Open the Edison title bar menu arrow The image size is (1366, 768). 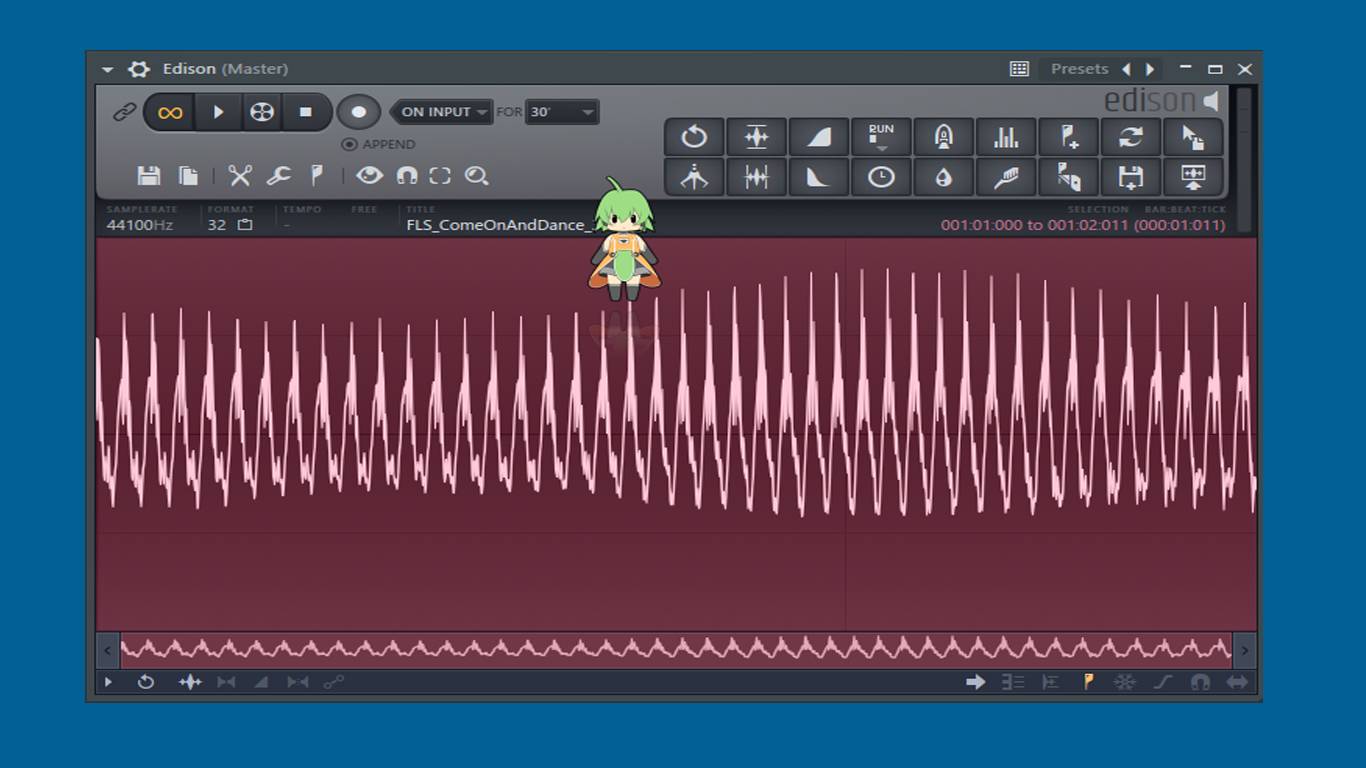107,69
